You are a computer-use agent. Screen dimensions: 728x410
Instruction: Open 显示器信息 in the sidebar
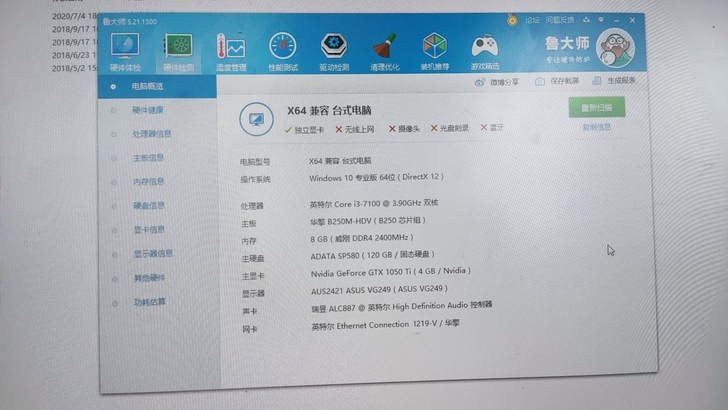tap(153, 254)
